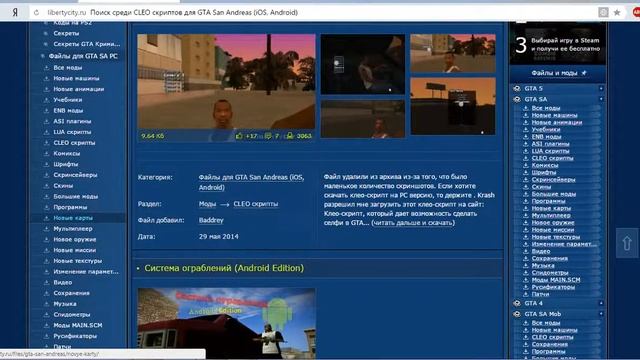This screenshot has height=360, width=640.
Task: Open Русификаторы in left sidebar
Action: (75, 336)
